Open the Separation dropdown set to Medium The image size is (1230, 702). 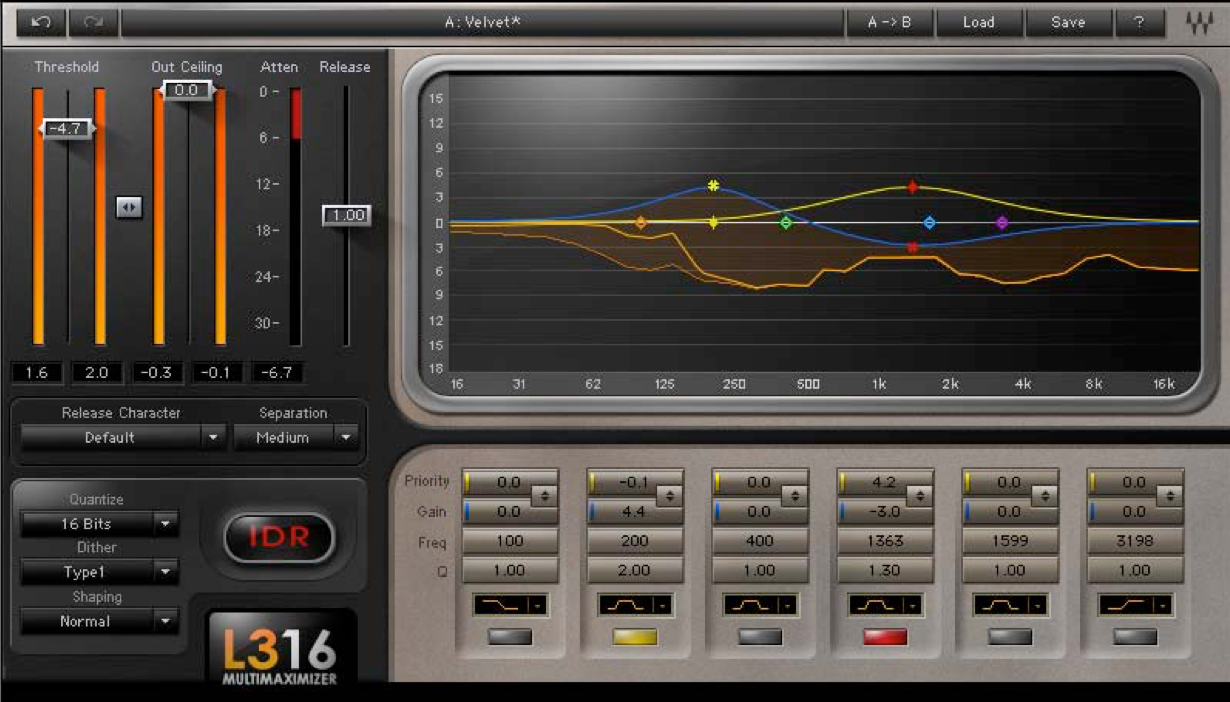(295, 437)
